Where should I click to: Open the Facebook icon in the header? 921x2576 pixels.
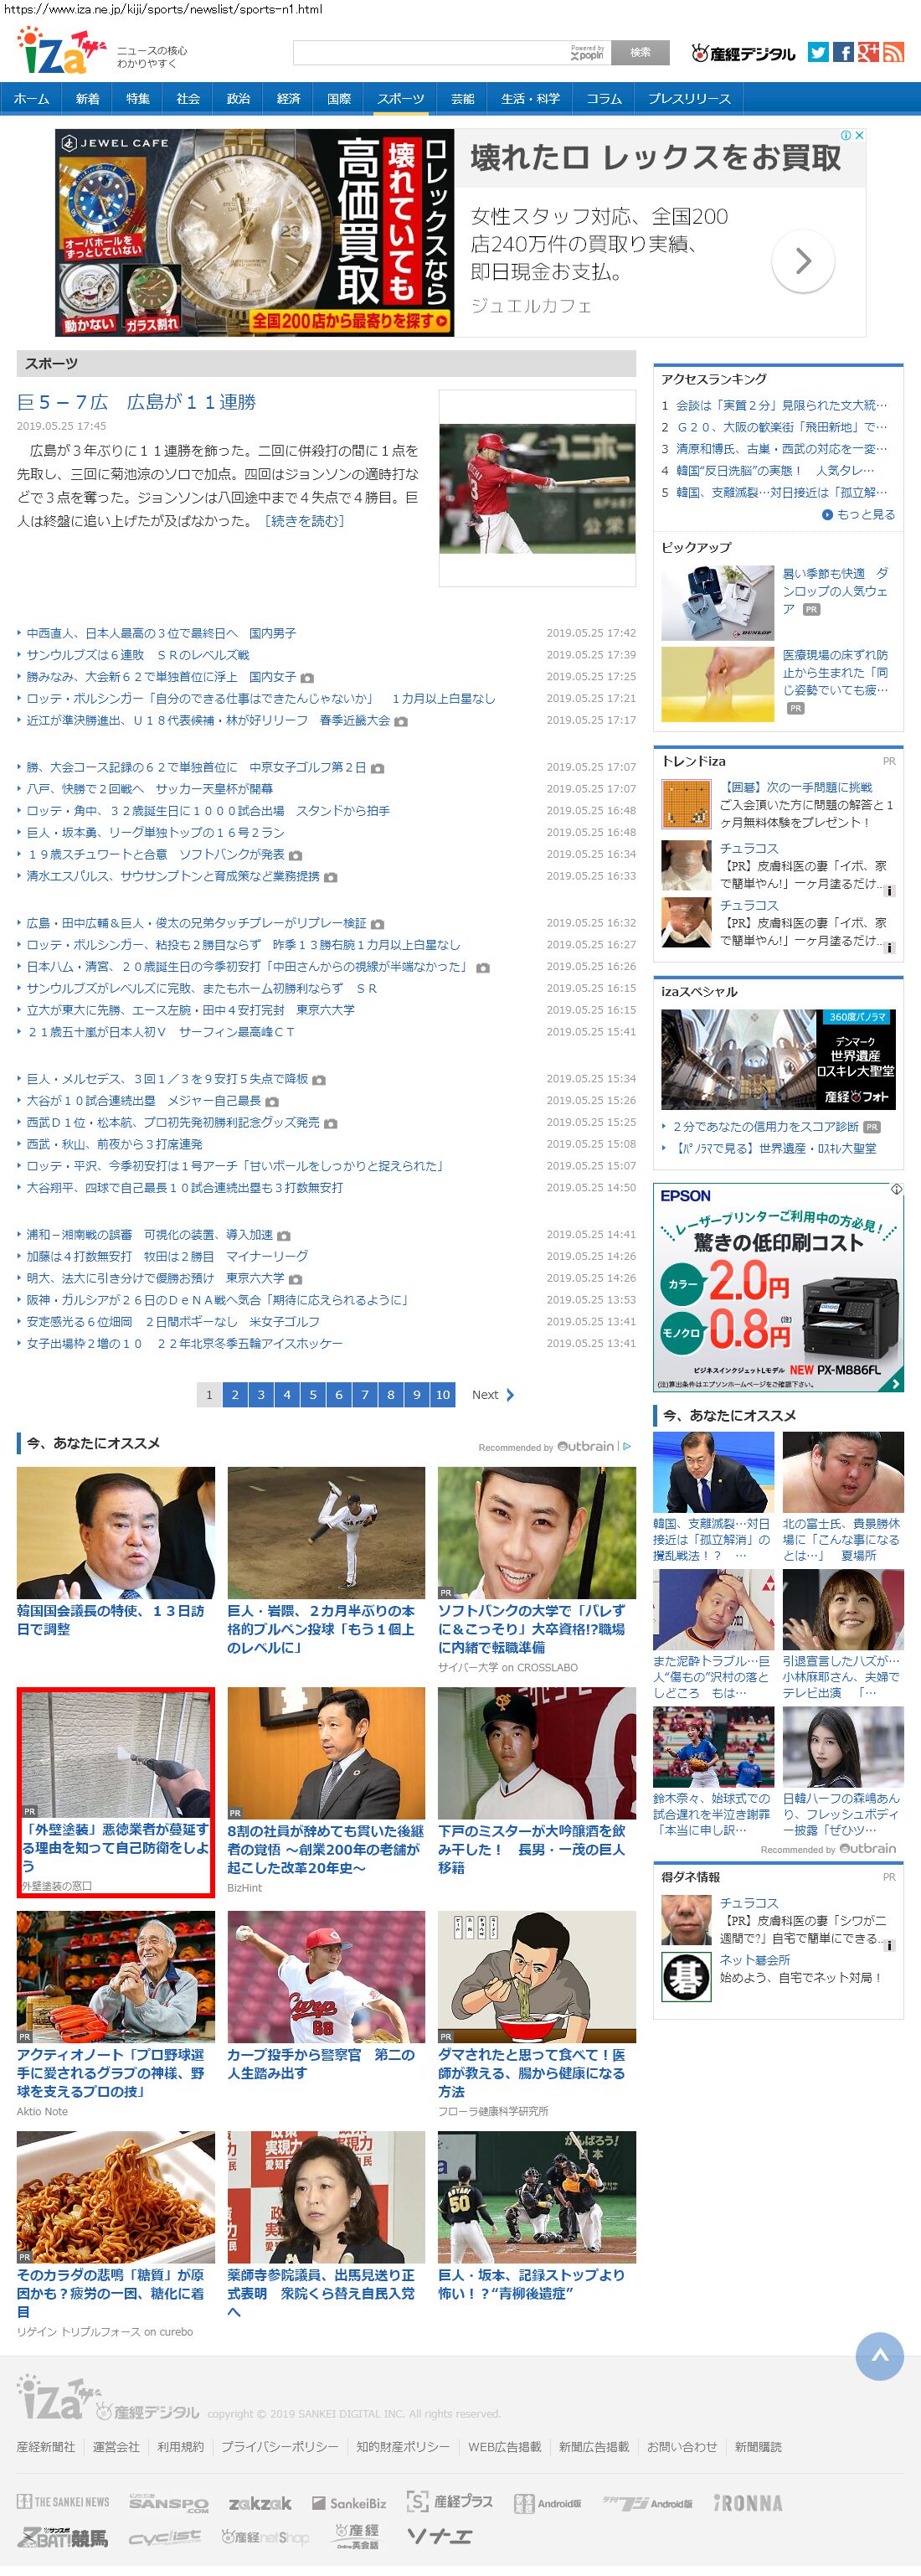(x=843, y=53)
